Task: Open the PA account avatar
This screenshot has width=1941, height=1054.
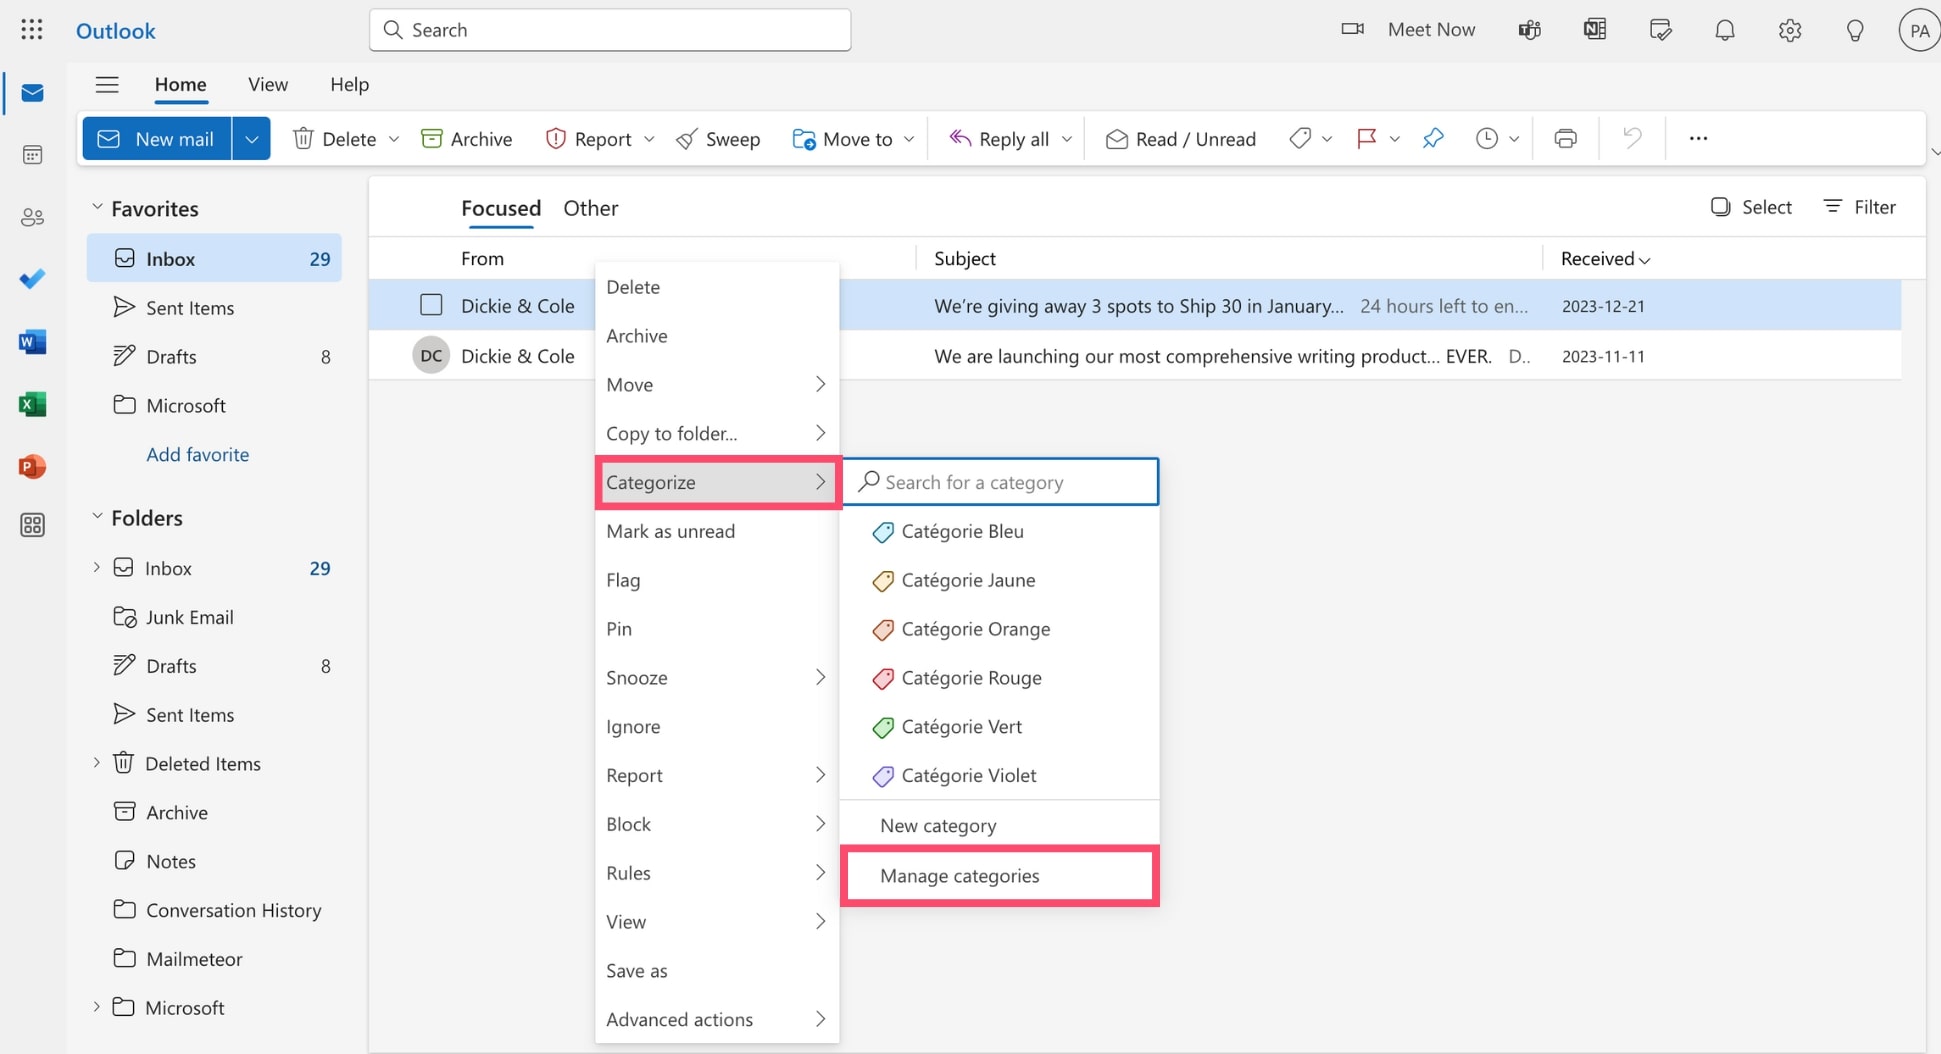Action: [1919, 30]
